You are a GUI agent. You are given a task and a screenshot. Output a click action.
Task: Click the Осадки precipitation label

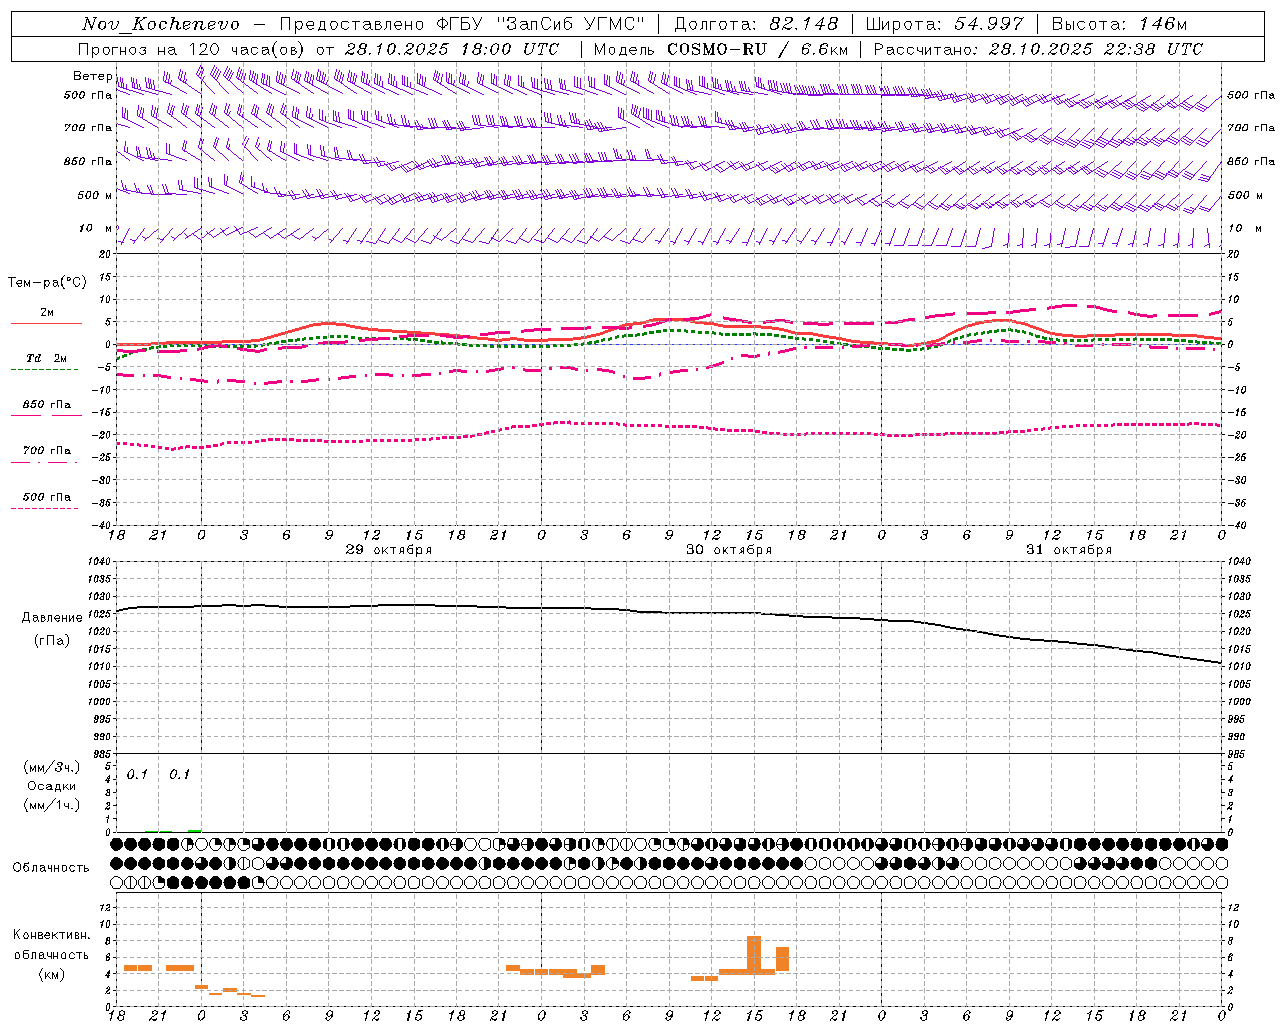(x=52, y=787)
